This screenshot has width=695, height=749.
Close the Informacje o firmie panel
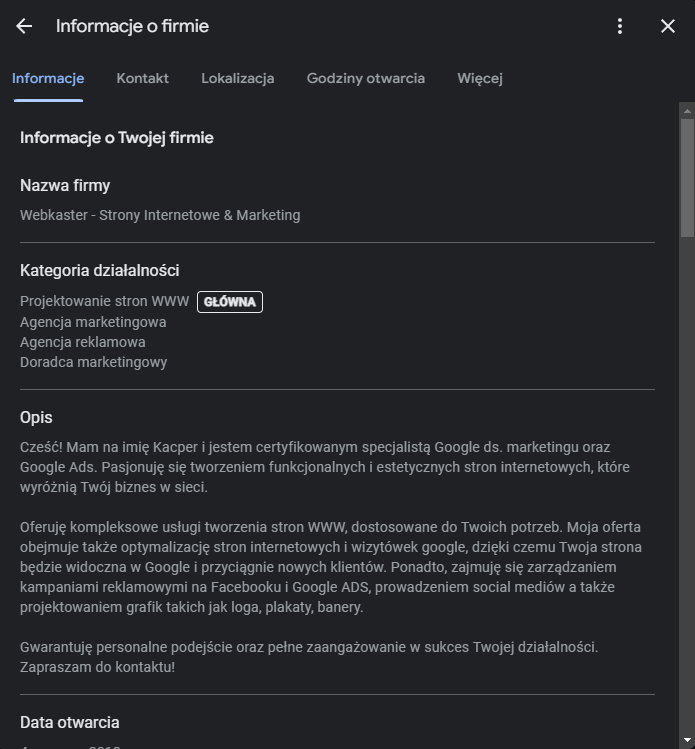point(668,26)
